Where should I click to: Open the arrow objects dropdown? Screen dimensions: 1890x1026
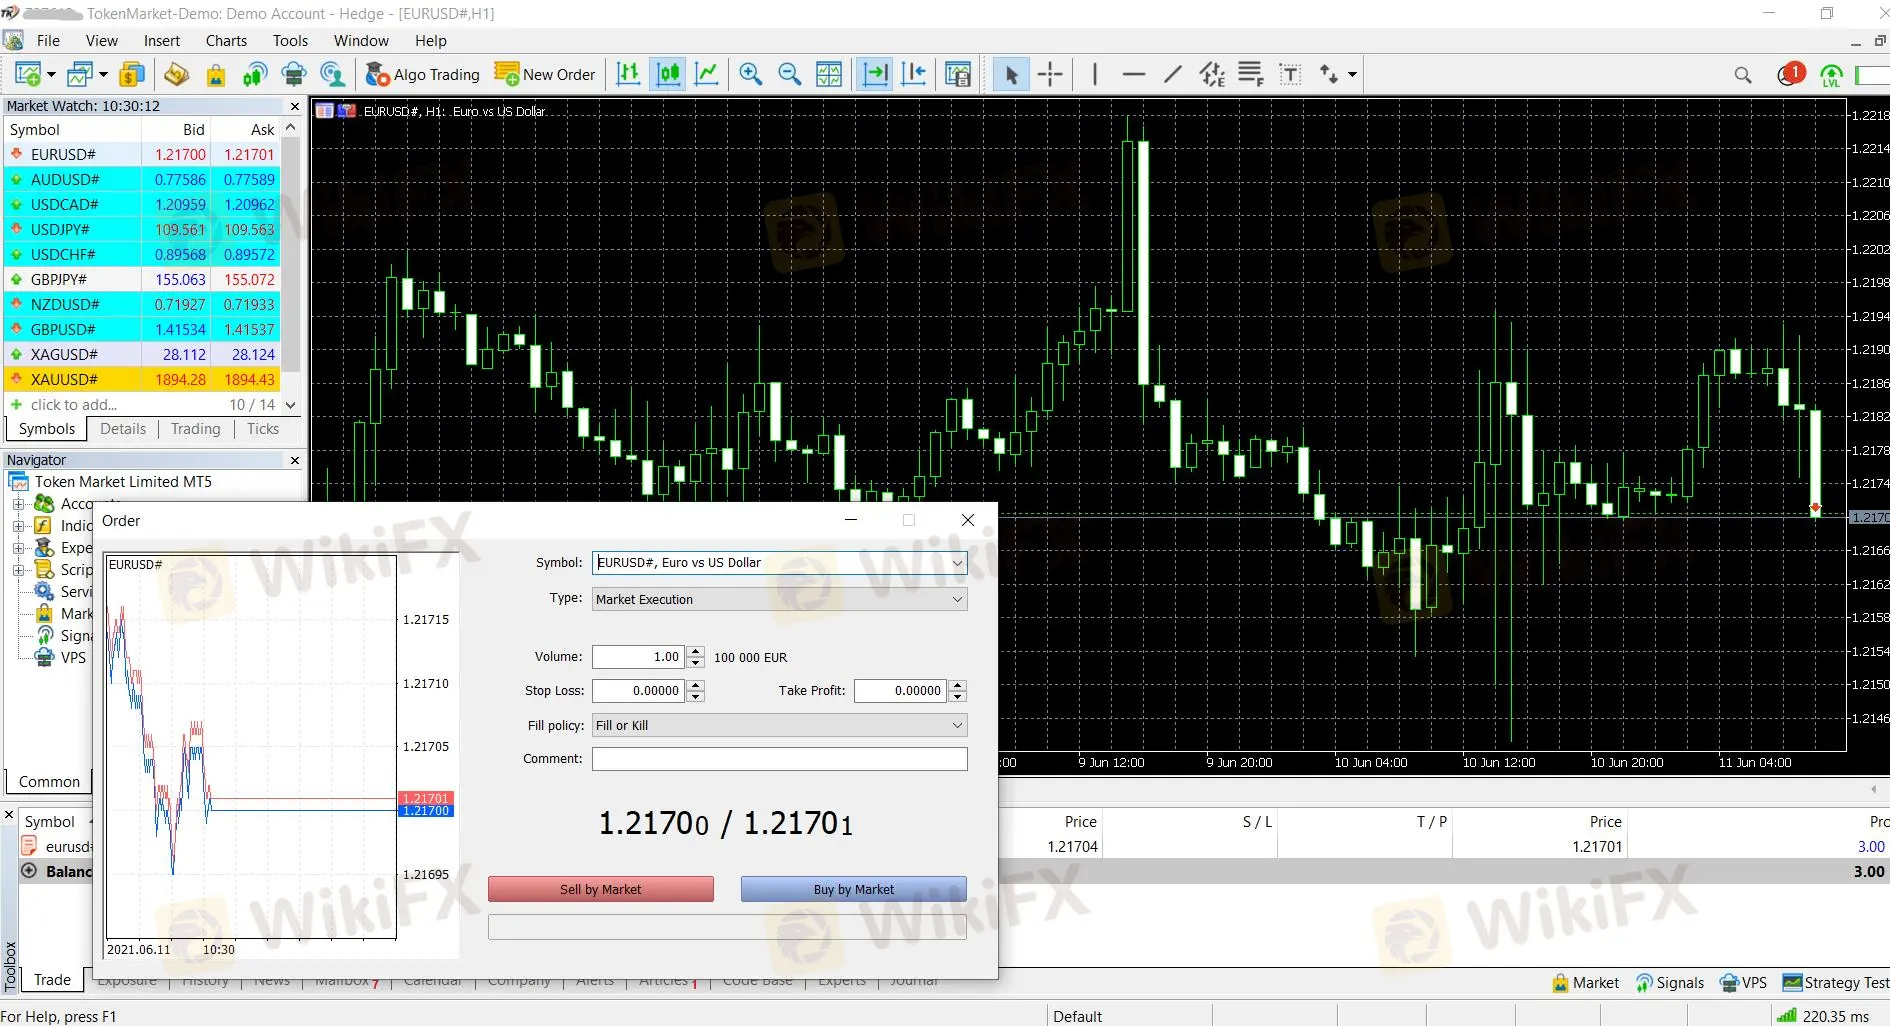coord(1352,74)
